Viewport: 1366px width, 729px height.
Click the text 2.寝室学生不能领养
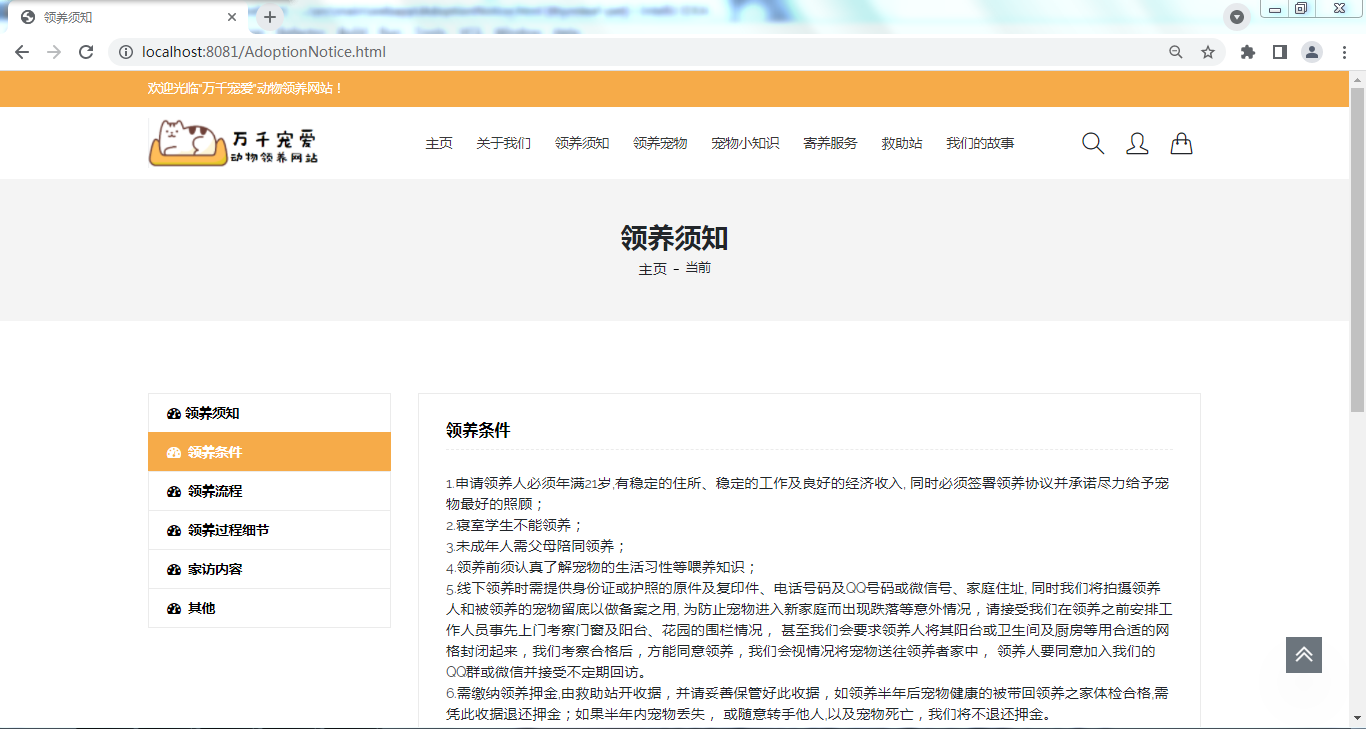point(514,525)
